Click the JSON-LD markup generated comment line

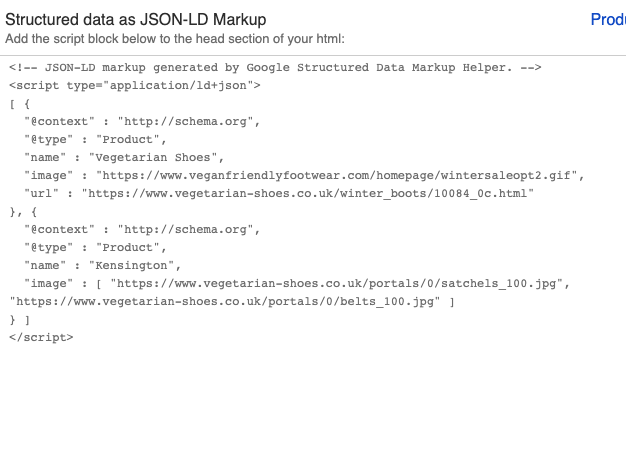(275, 67)
